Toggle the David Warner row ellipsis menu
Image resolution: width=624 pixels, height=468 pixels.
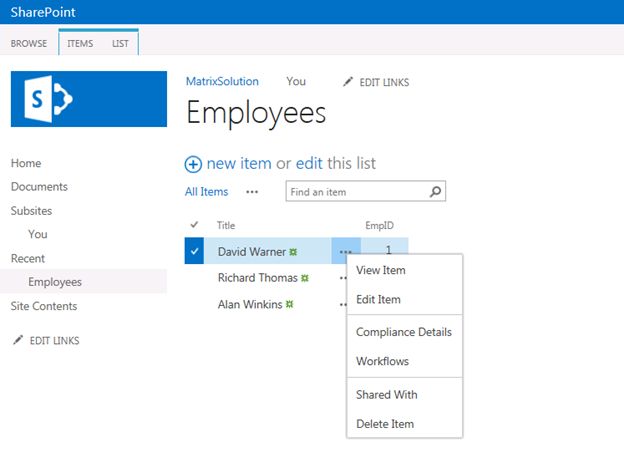345,252
